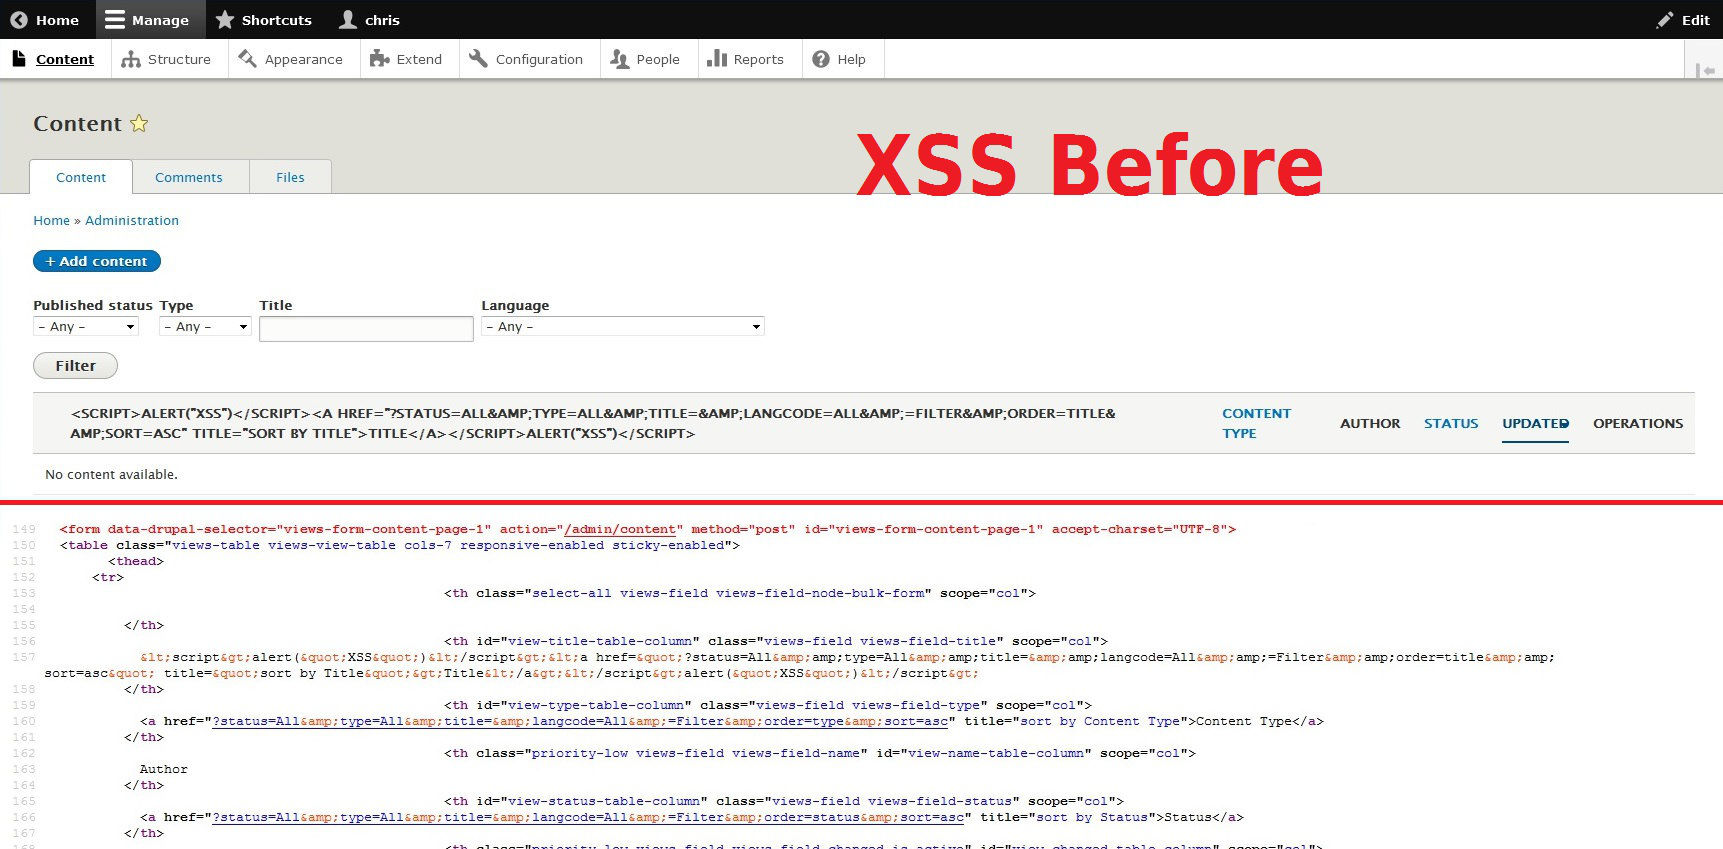Follow the Home breadcrumb link

(51, 220)
